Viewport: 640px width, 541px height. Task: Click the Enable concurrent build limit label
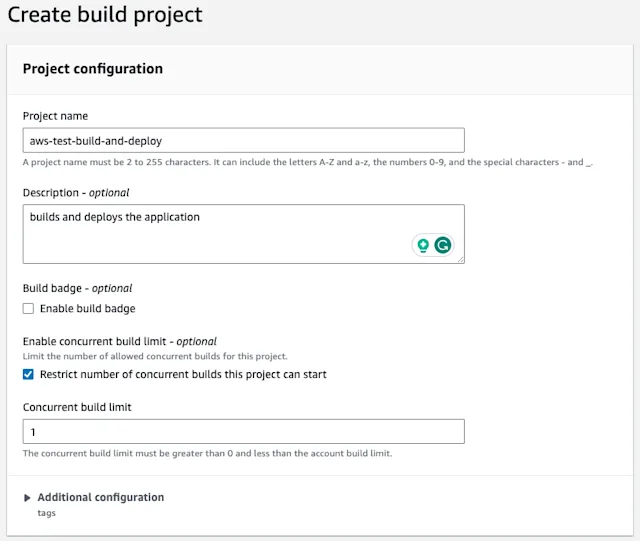pyautogui.click(x=119, y=341)
